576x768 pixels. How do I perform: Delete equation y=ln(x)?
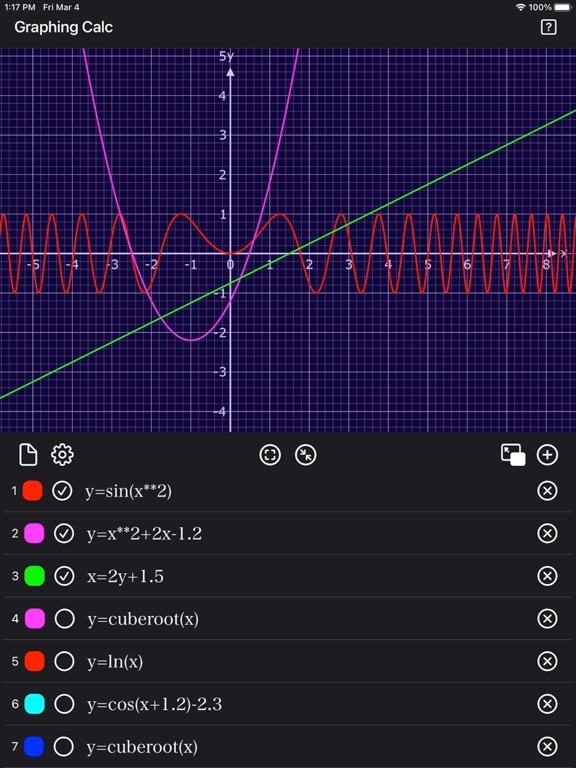[x=547, y=661]
